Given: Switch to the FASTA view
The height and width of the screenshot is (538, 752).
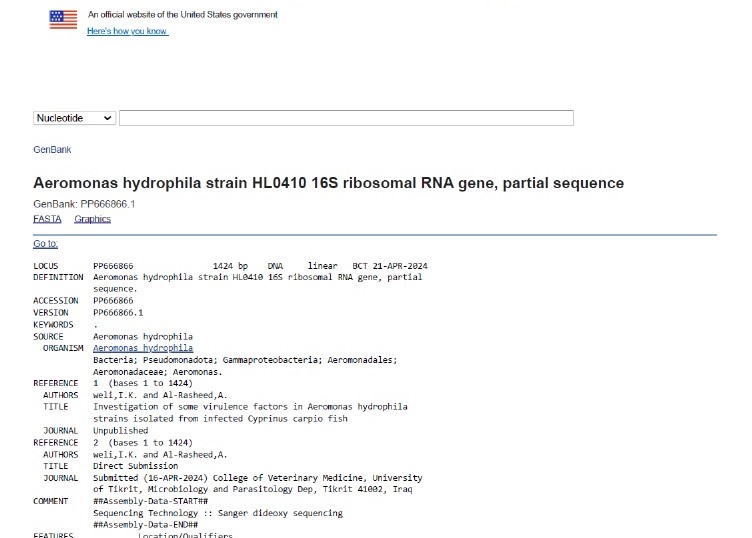Looking at the screenshot, I should pos(47,219).
